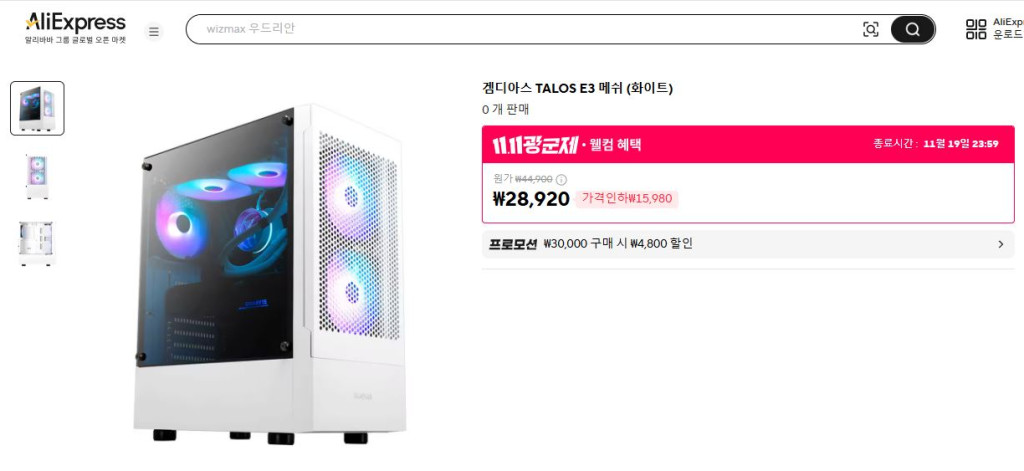Open the QR code app download icon
The height and width of the screenshot is (471, 1024).
(976, 29)
